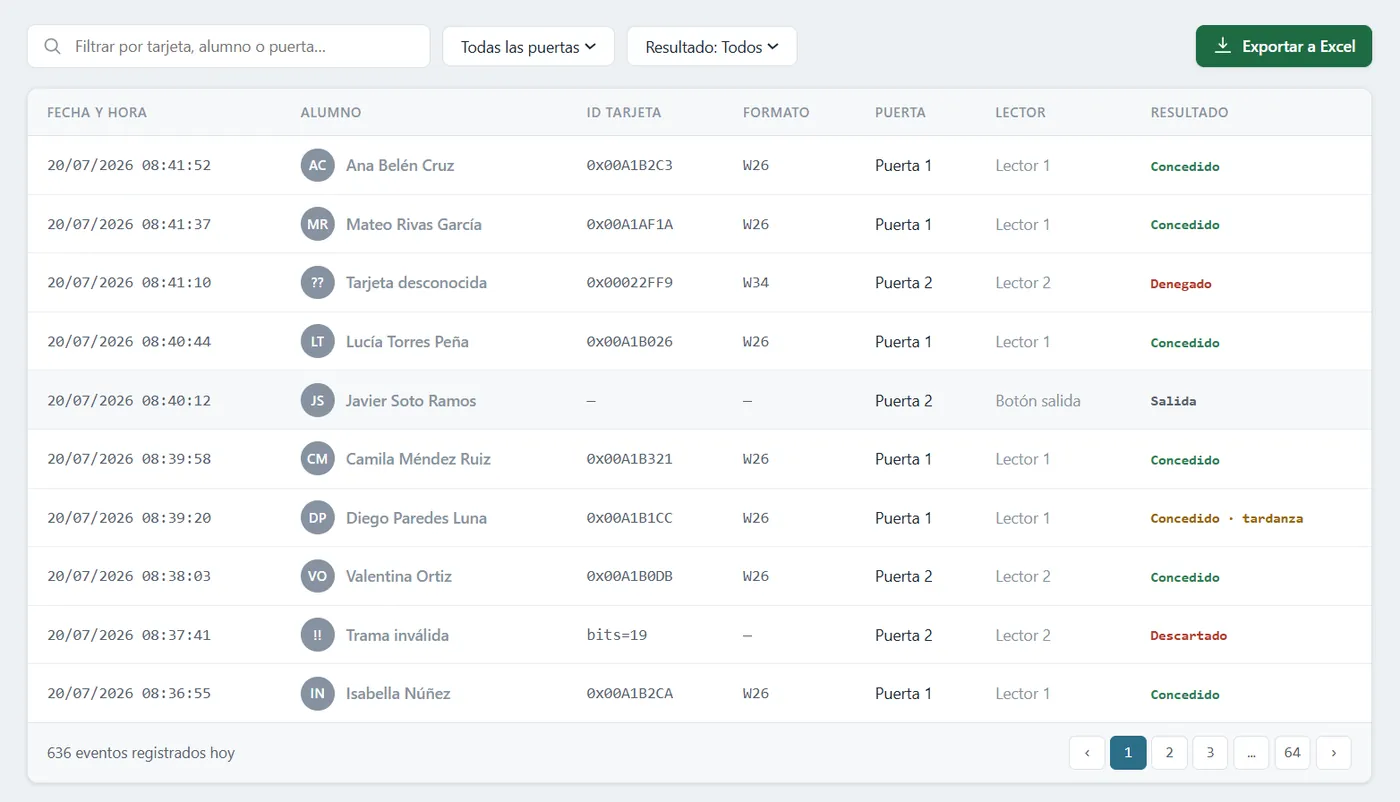Click card ID 0x00A1B0DB
1400x802 pixels.
[630, 576]
